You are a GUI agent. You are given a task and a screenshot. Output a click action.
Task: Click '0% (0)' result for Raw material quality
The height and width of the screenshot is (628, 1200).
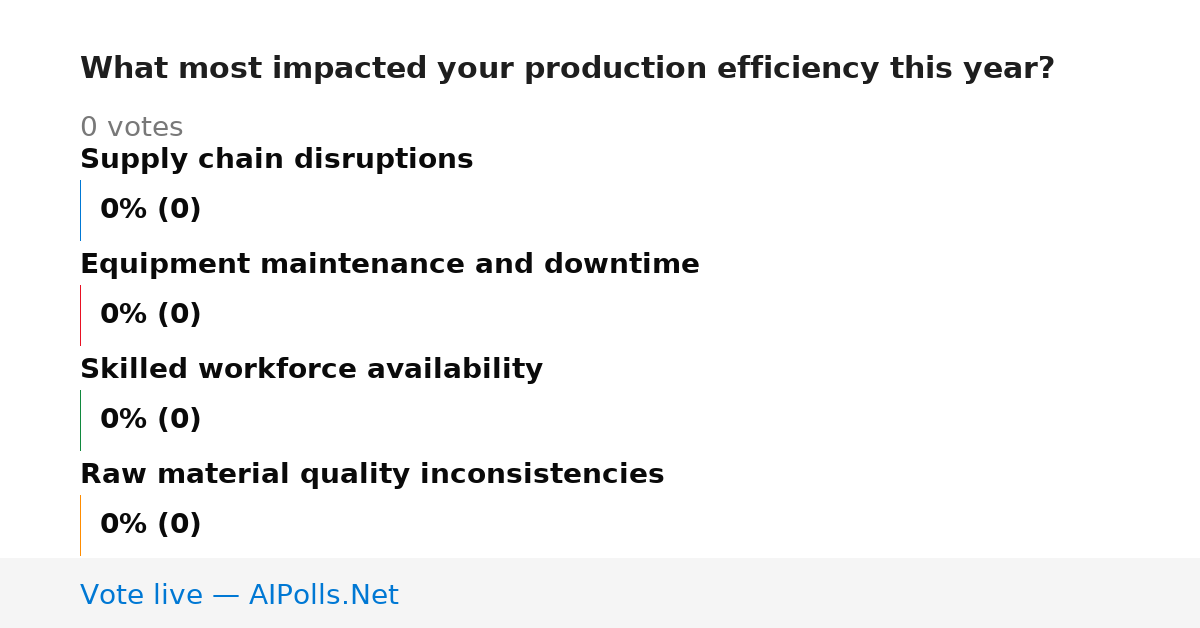click(x=150, y=525)
